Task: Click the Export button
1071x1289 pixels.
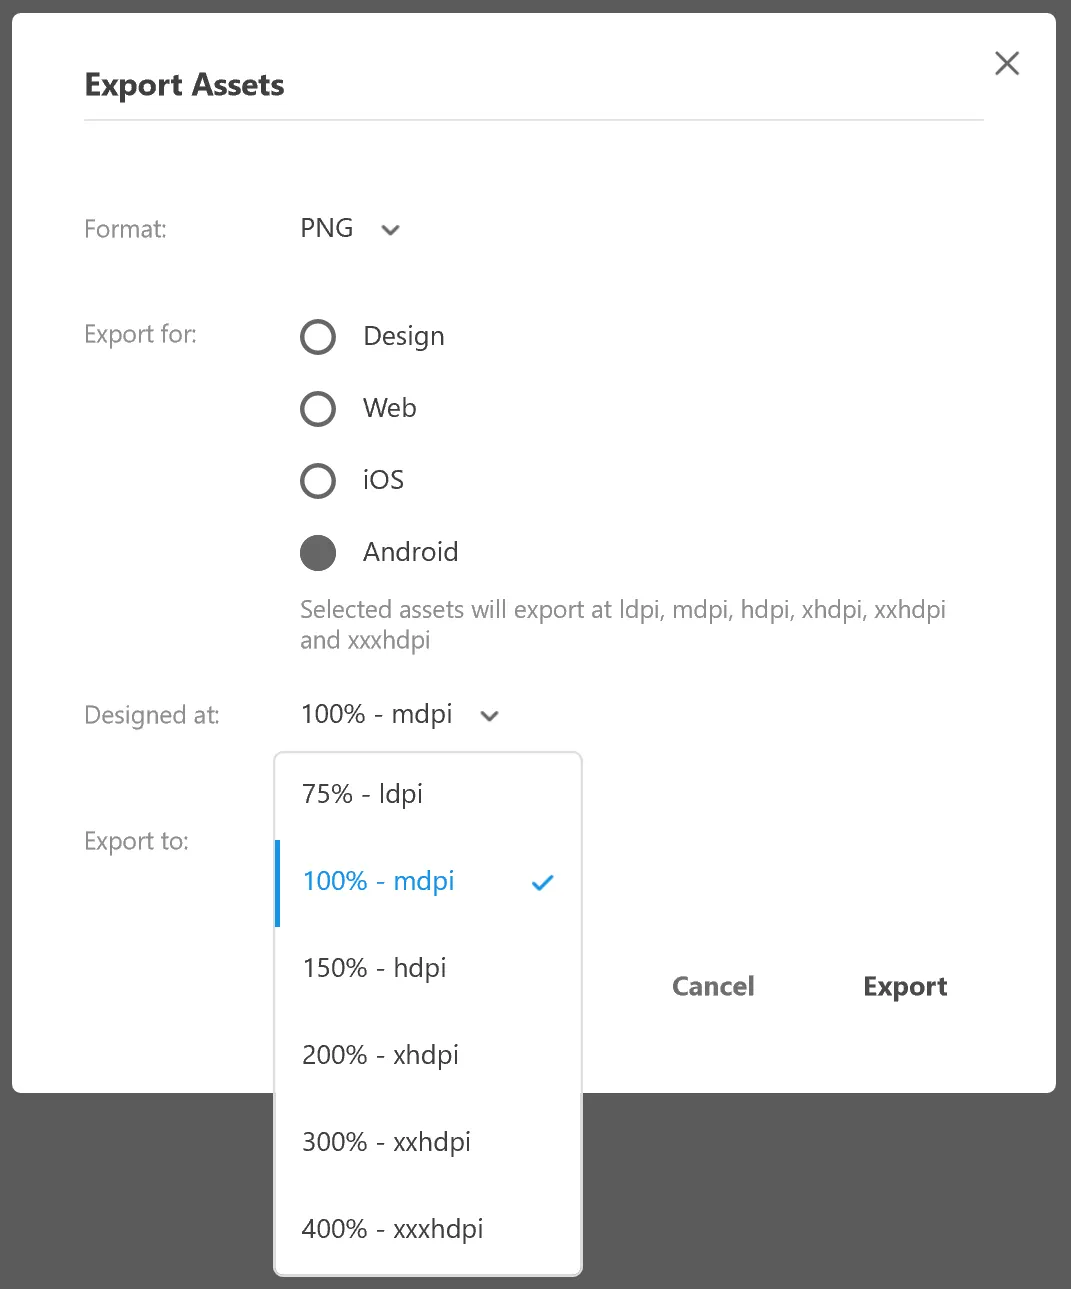Action: (x=905, y=987)
